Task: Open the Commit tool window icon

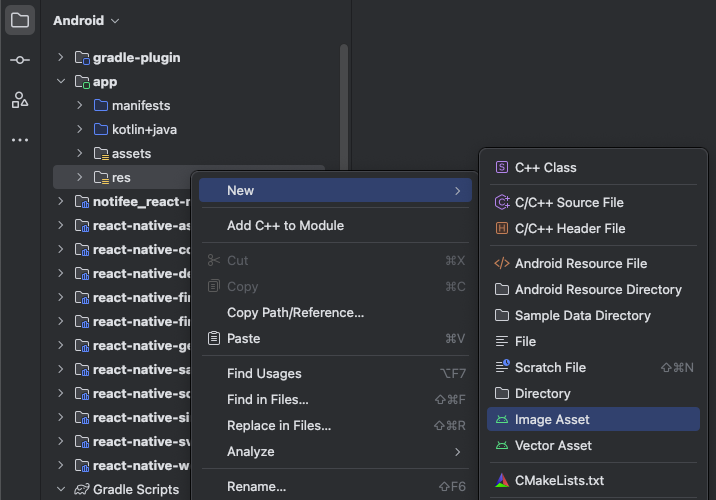Action: (x=20, y=60)
